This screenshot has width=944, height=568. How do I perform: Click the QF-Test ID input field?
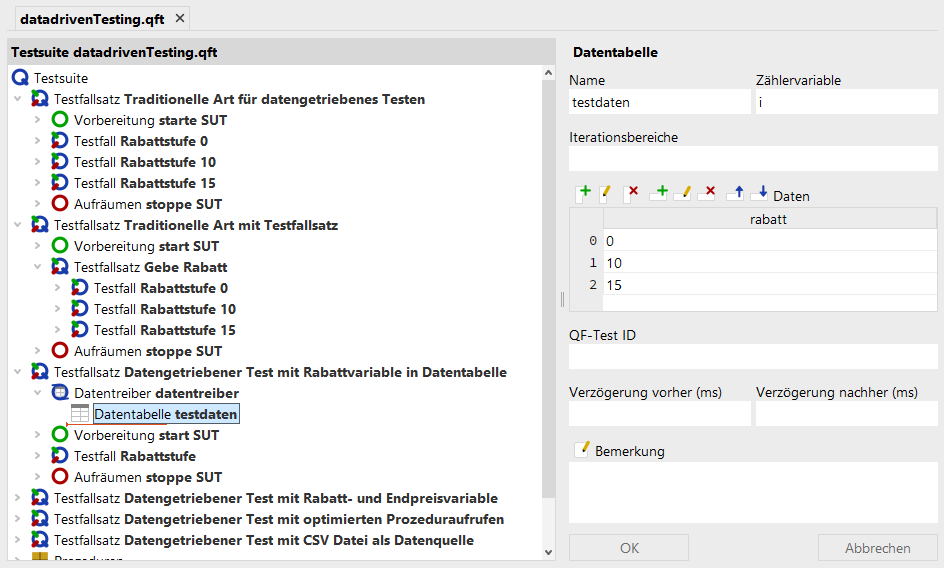tap(753, 357)
